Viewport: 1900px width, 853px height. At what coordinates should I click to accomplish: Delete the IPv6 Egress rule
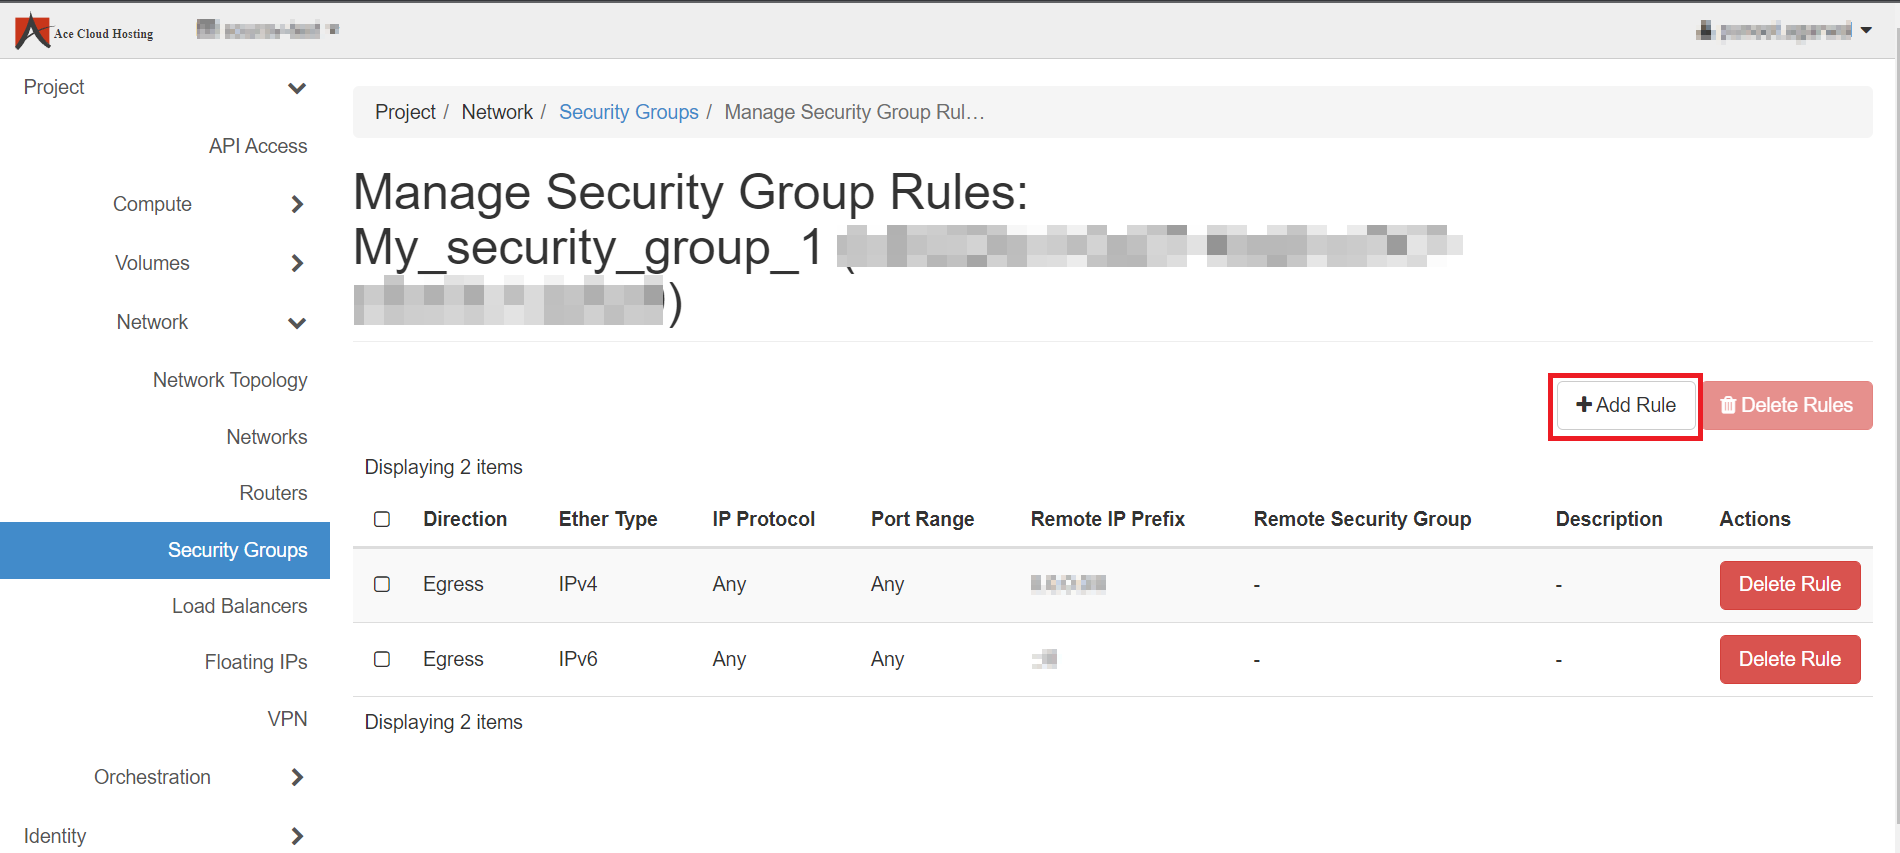point(1789,660)
